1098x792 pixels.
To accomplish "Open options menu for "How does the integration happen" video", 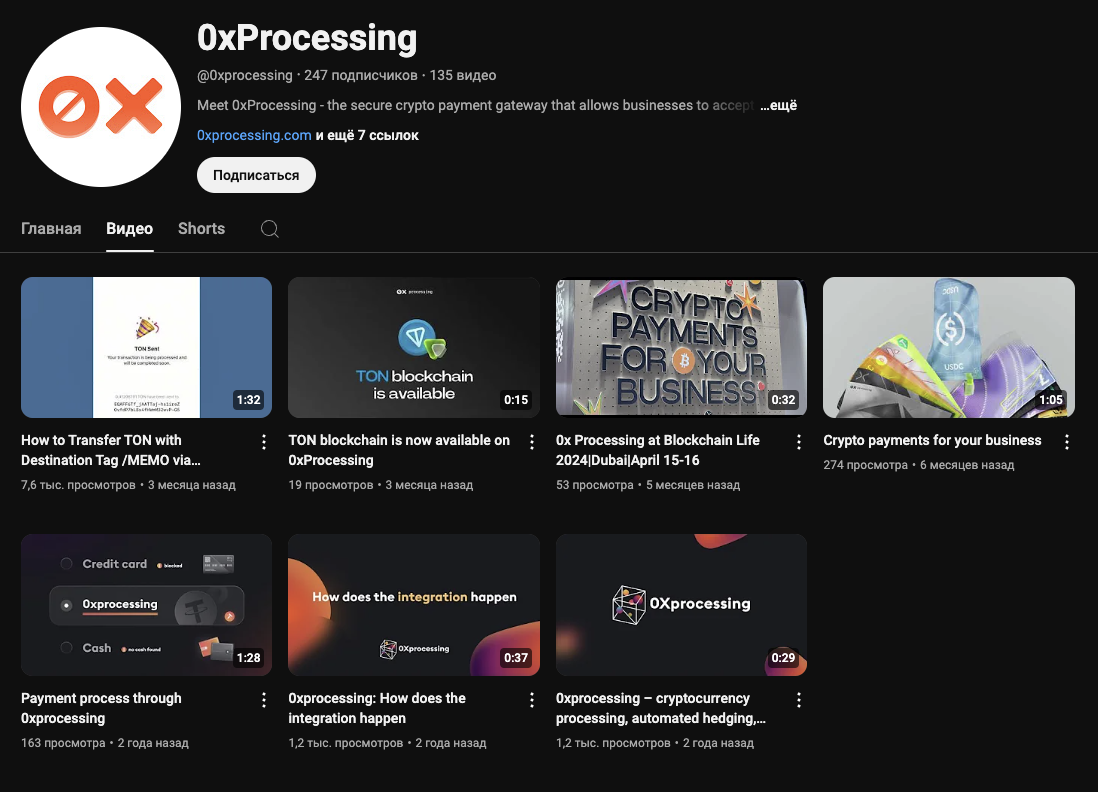I will click(x=531, y=700).
